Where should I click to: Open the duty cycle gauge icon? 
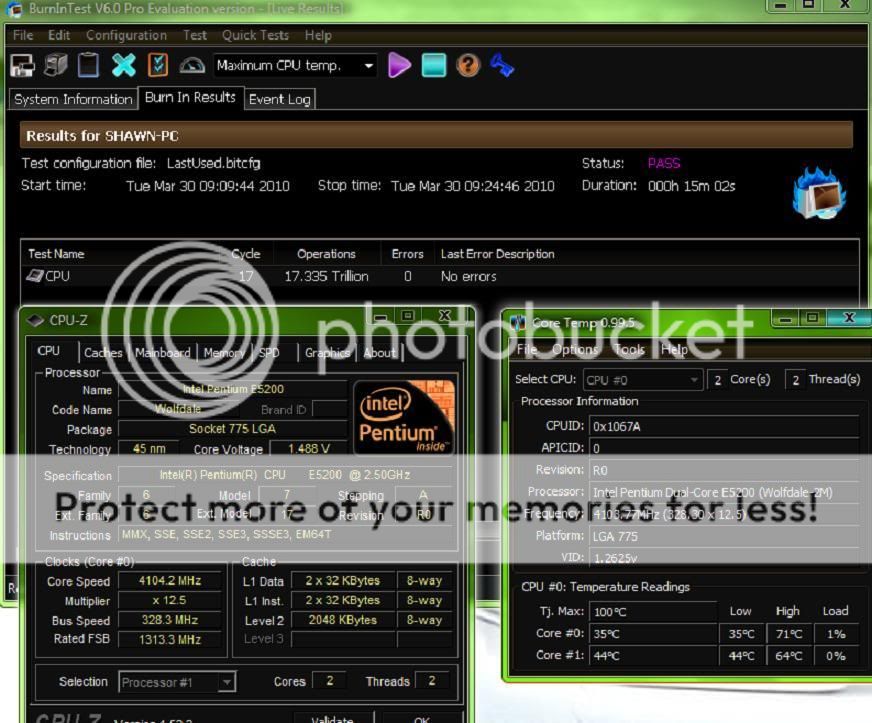pyautogui.click(x=192, y=66)
